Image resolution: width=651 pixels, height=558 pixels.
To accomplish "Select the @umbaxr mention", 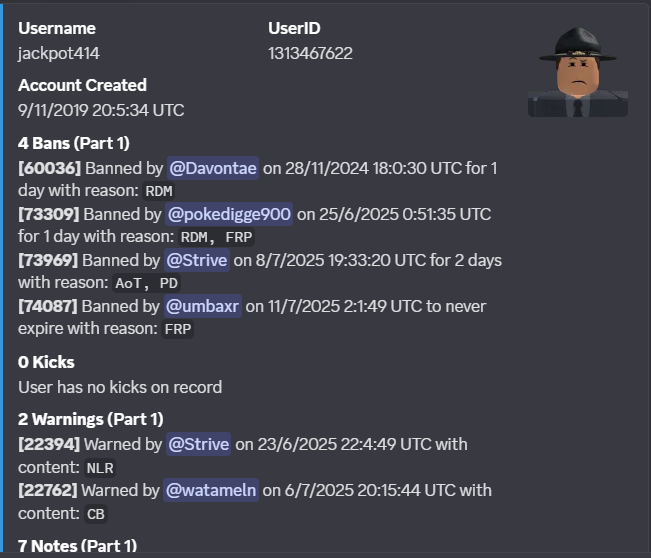I will pyautogui.click(x=203, y=306).
